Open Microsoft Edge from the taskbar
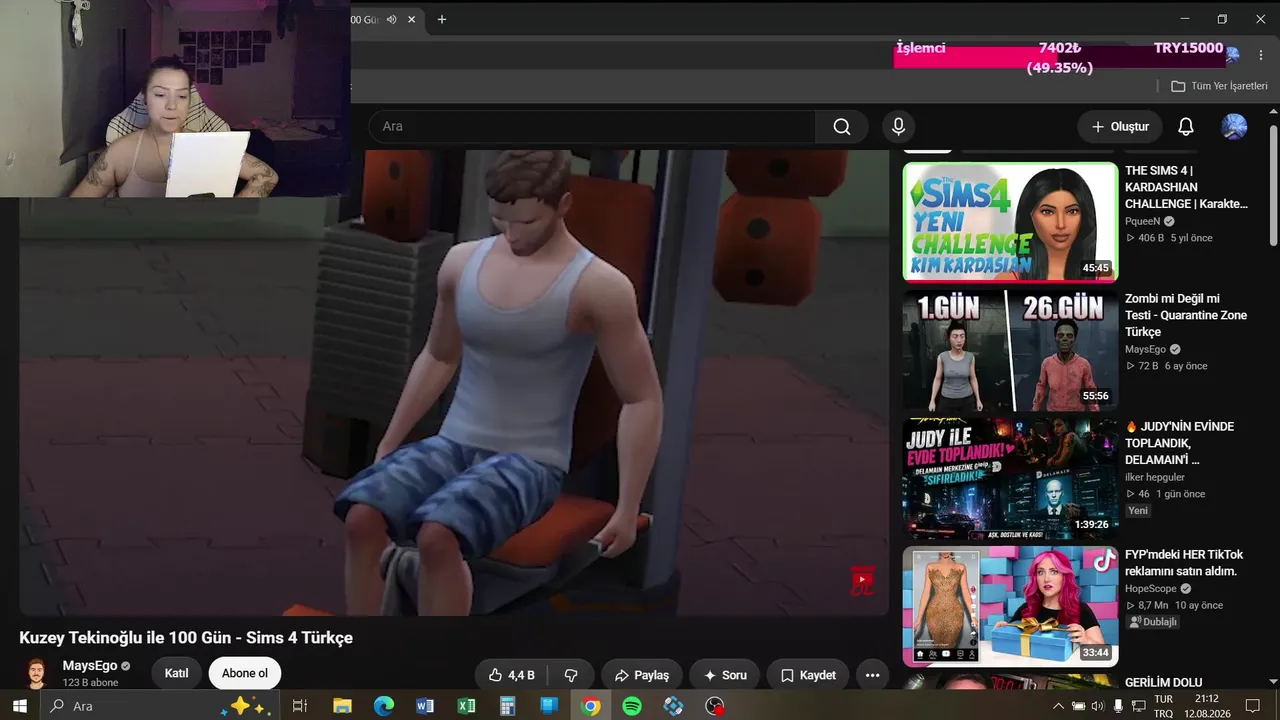The image size is (1280, 720). [x=384, y=706]
